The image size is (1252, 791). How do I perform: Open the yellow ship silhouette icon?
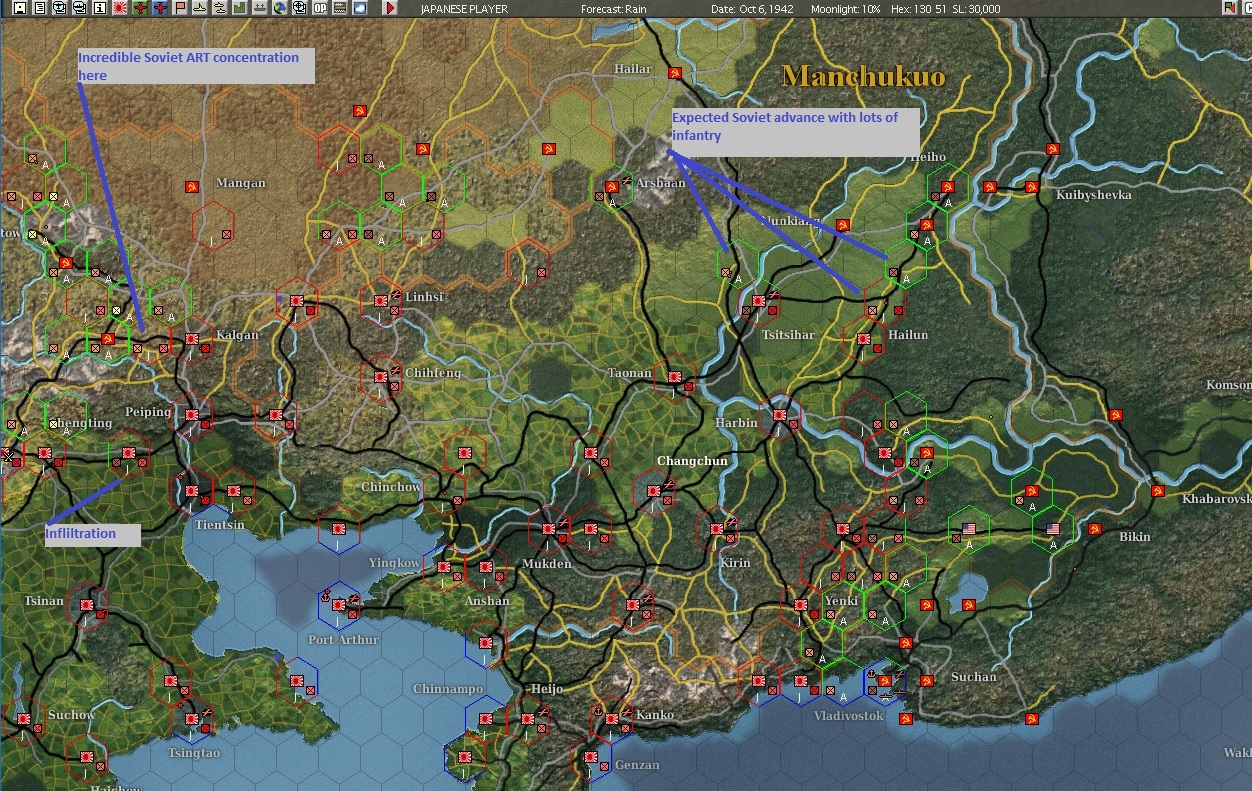pos(199,8)
